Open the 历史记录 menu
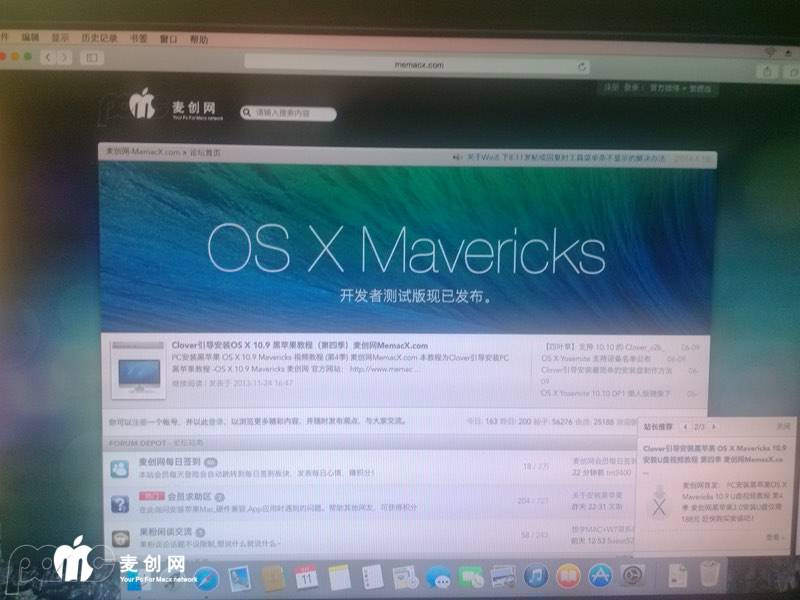800x600 pixels. tap(98, 38)
